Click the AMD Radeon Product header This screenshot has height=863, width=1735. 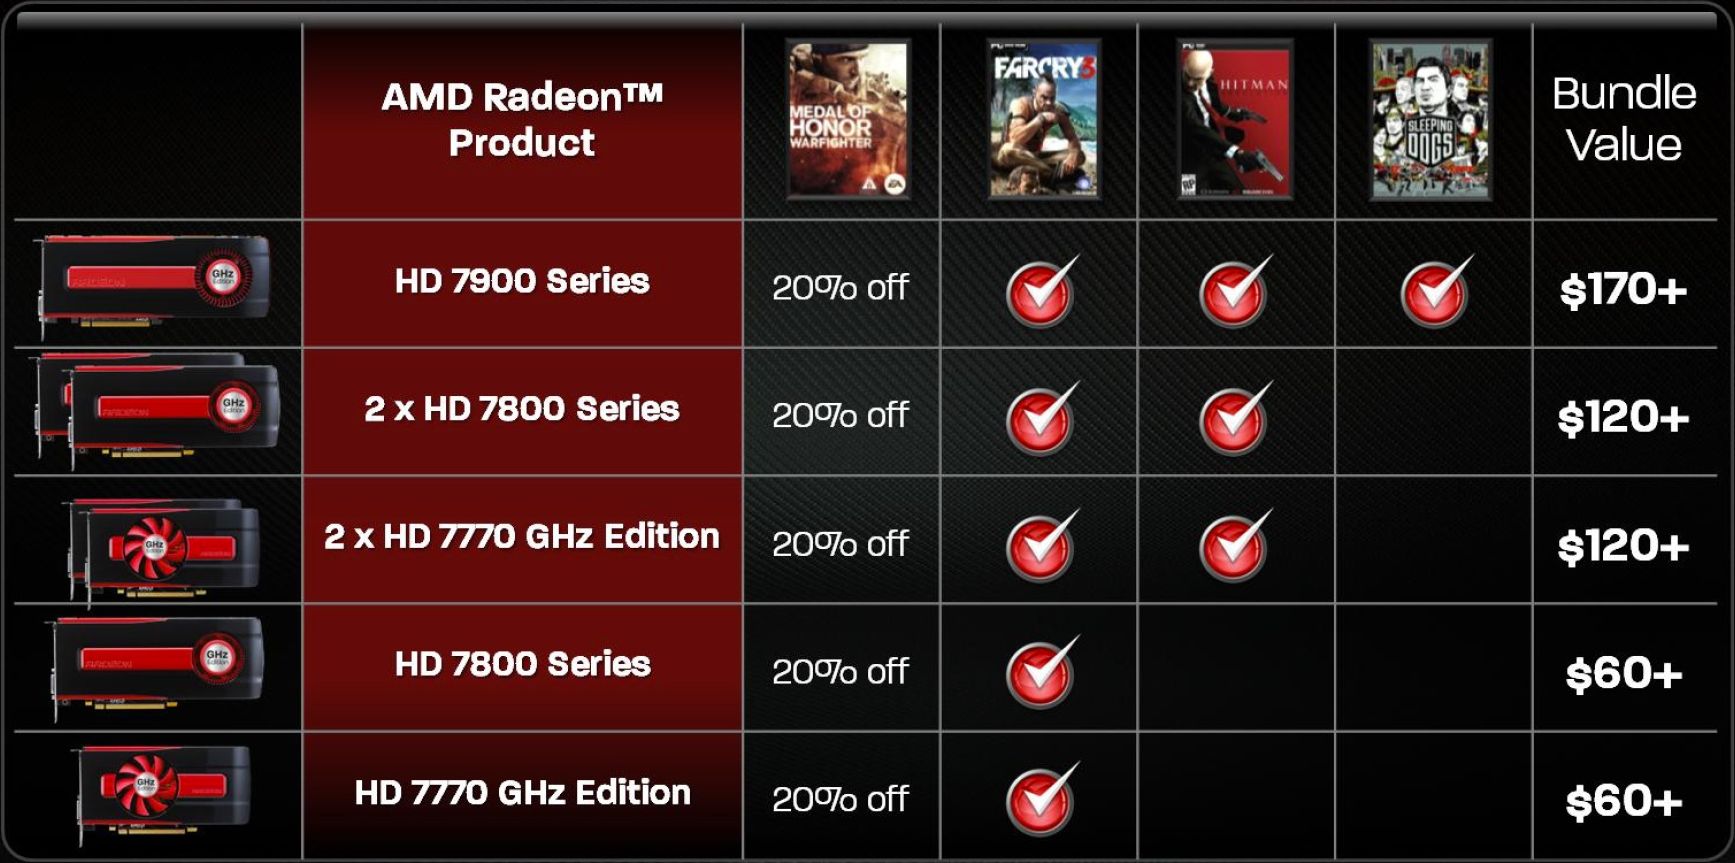point(522,119)
